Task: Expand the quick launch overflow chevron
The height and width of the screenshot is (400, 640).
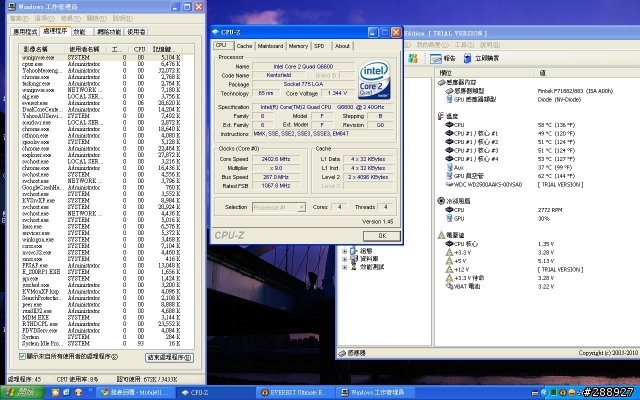Action: pyautogui.click(x=90, y=391)
